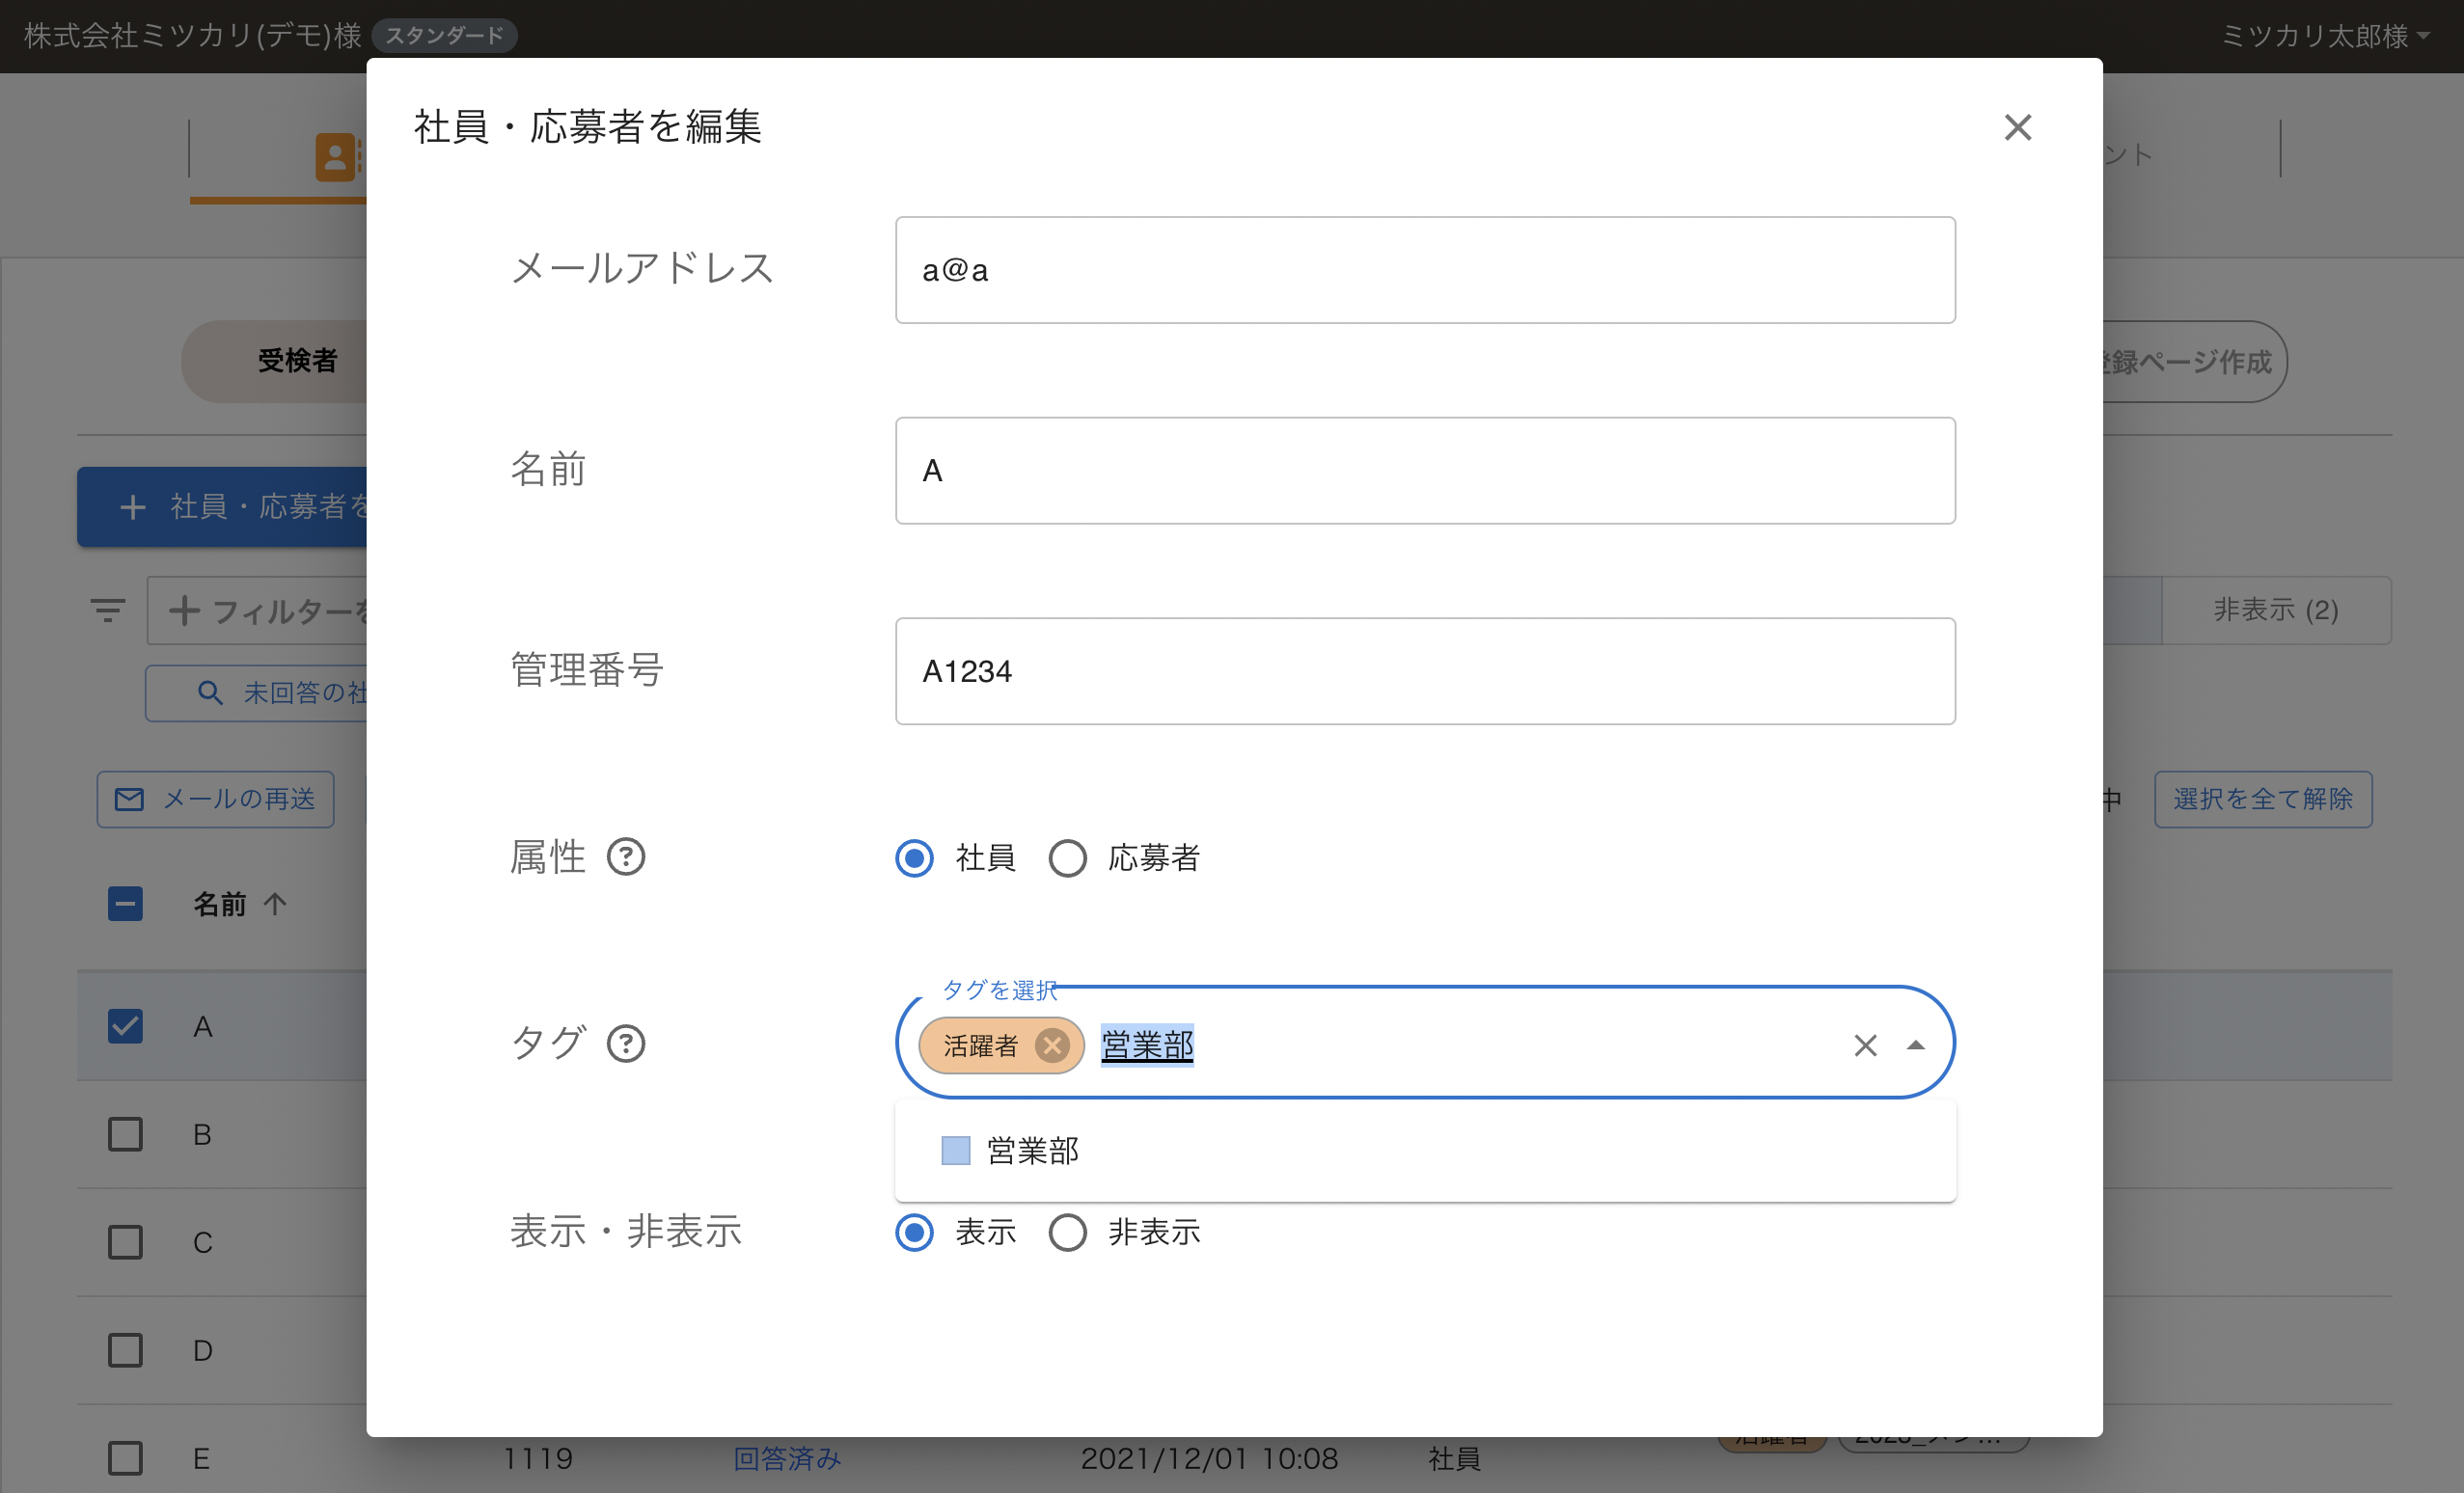Viewport: 2464px width, 1493px height.
Task: Click the filter list icon
Action: tap(107, 609)
